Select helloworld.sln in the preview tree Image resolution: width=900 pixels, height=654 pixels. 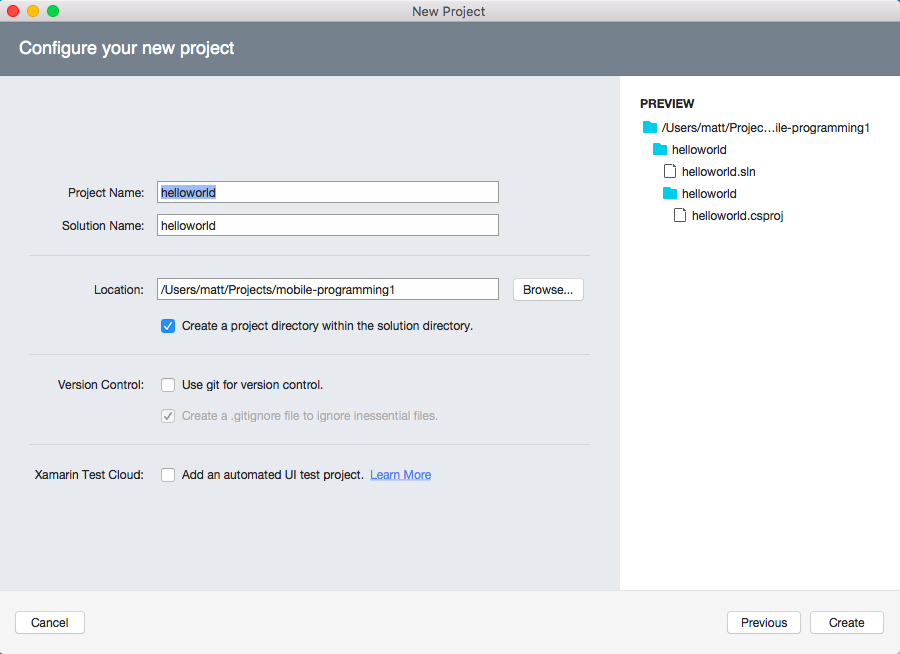718,172
